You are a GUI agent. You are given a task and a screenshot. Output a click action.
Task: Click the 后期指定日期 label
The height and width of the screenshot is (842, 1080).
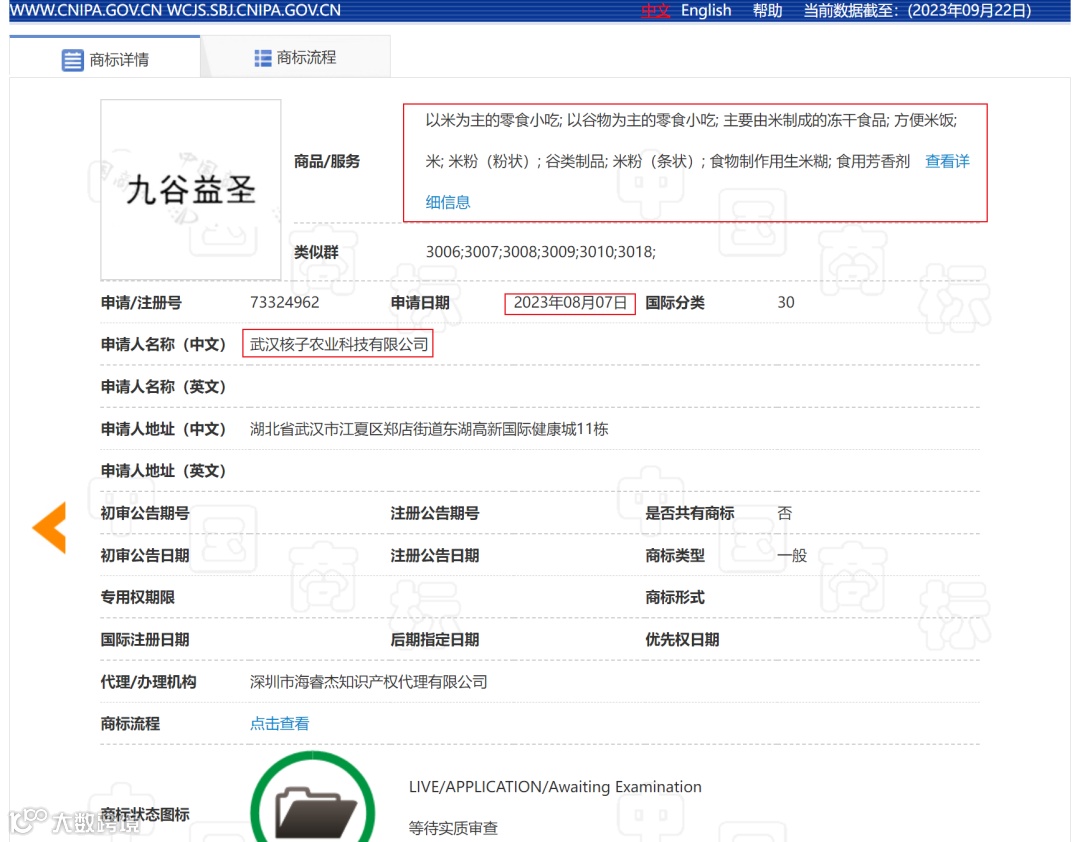(435, 639)
